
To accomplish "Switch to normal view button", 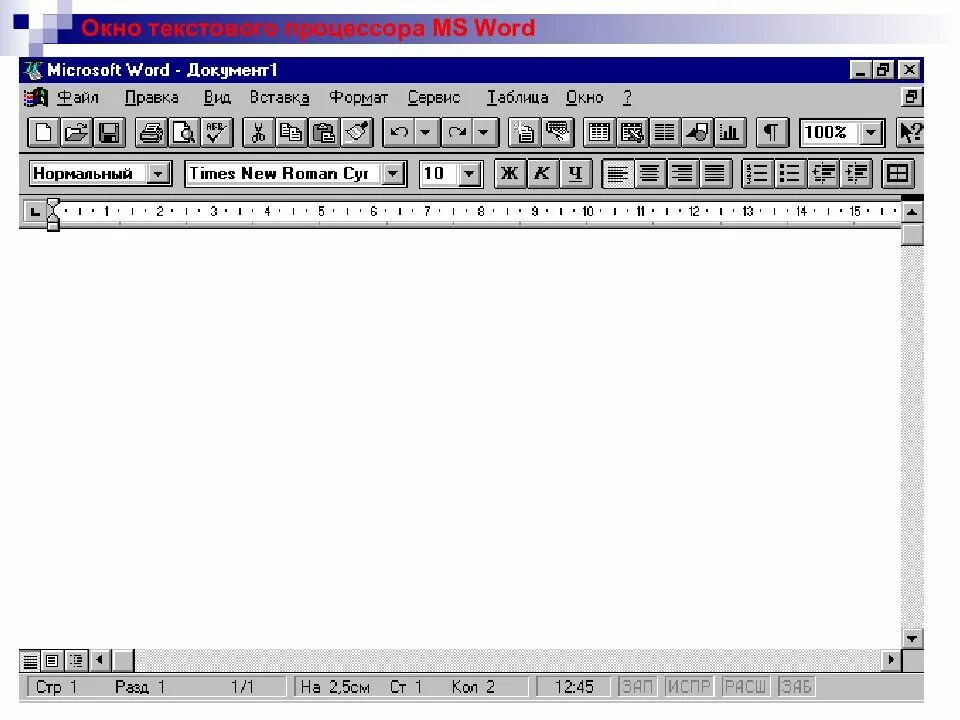I will click(x=30, y=661).
